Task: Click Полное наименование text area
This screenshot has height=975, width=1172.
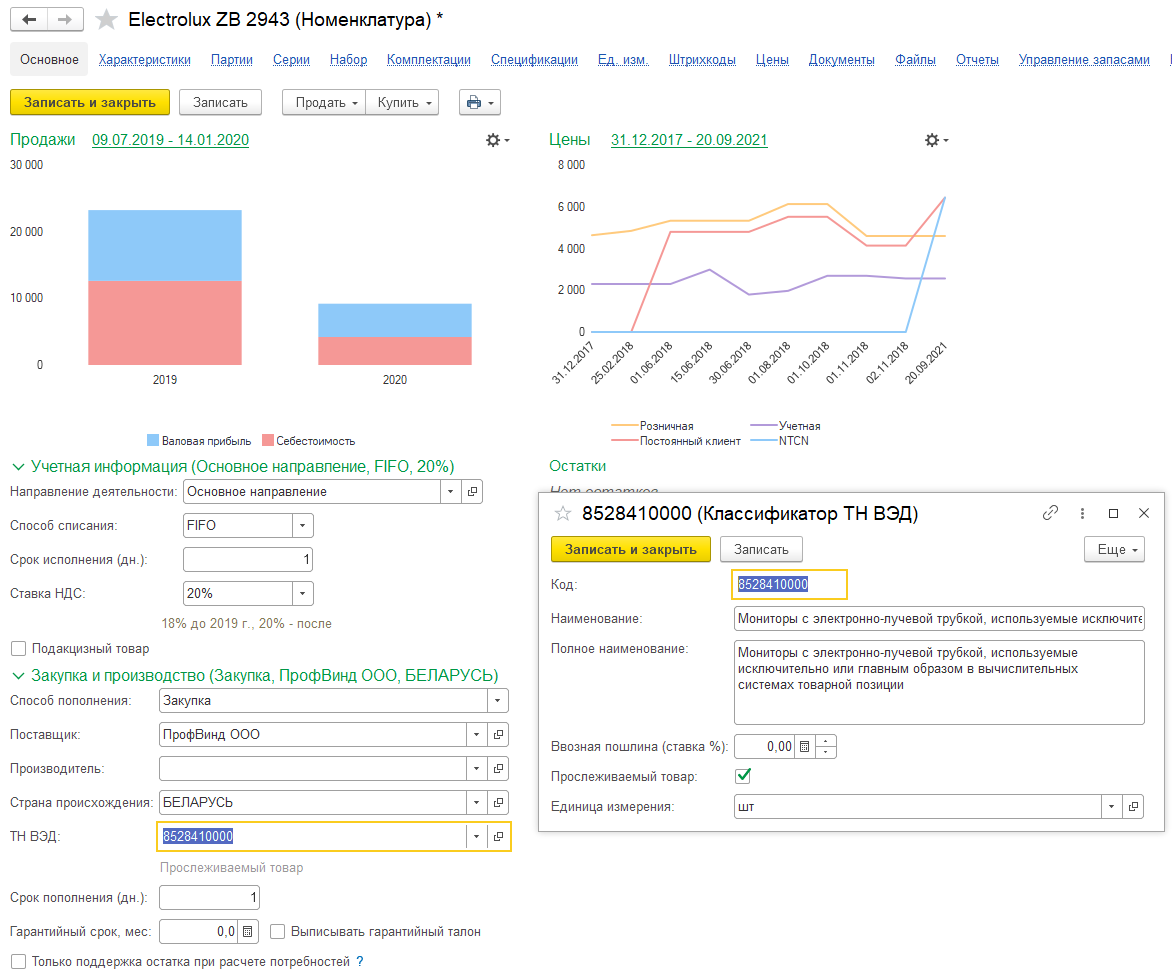Action: (939, 682)
